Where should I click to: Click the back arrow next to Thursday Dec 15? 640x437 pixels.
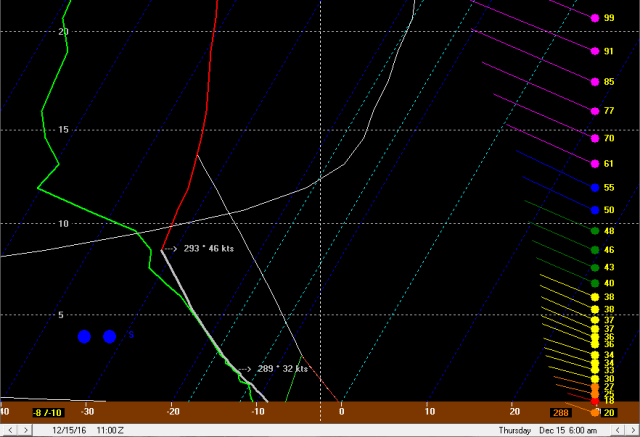point(618,430)
